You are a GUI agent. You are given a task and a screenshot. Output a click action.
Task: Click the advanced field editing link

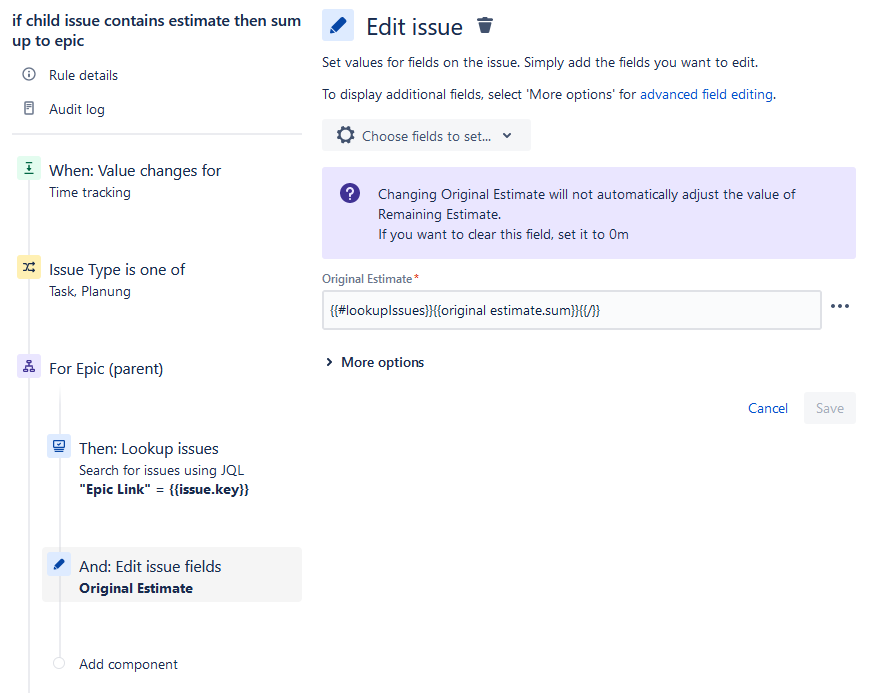[x=706, y=94]
